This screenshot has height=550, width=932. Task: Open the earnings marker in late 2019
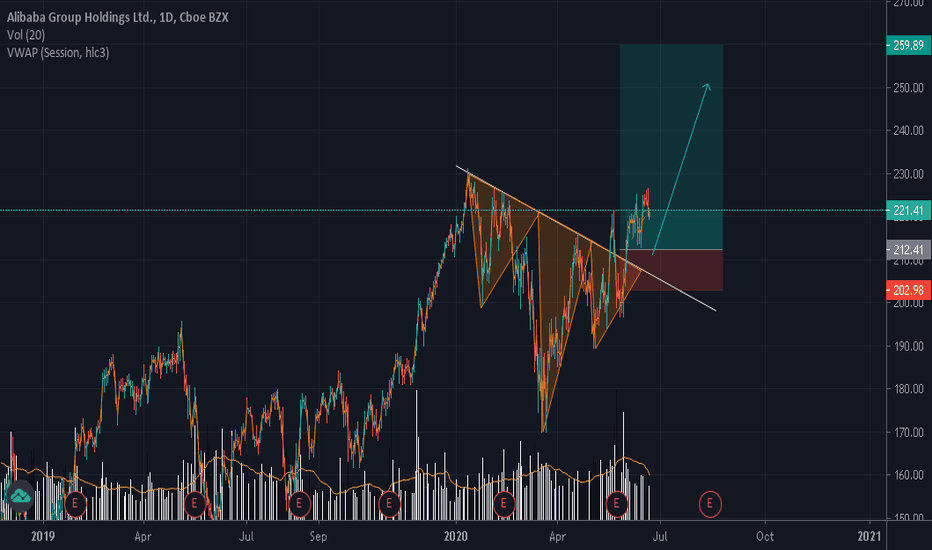click(x=389, y=504)
